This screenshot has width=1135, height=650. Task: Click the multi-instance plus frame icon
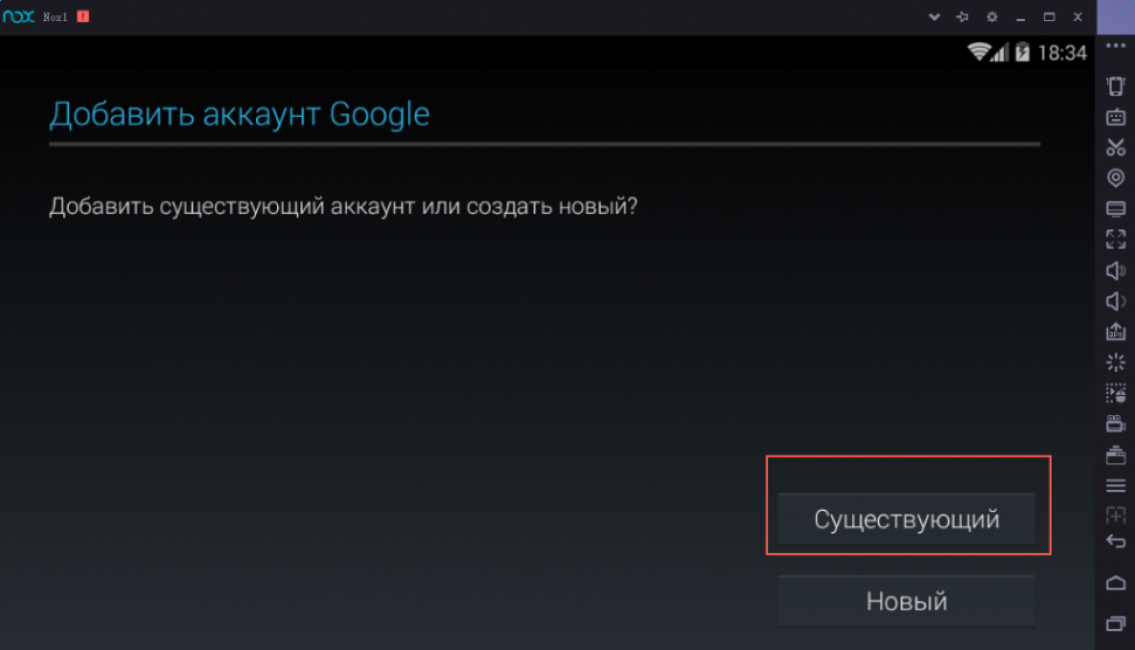pos(1115,515)
